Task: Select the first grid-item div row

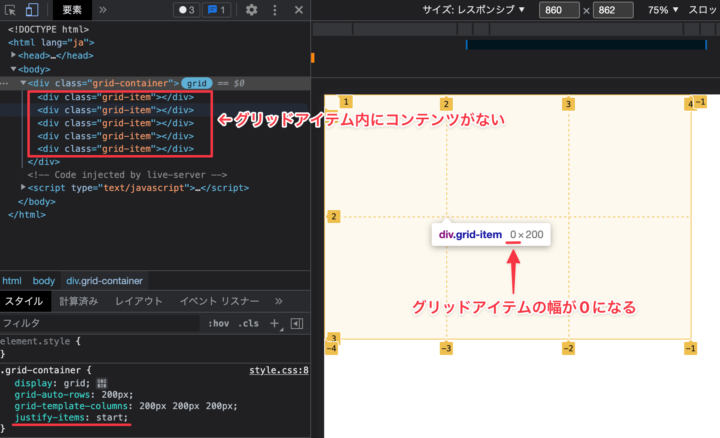Action: point(116,97)
